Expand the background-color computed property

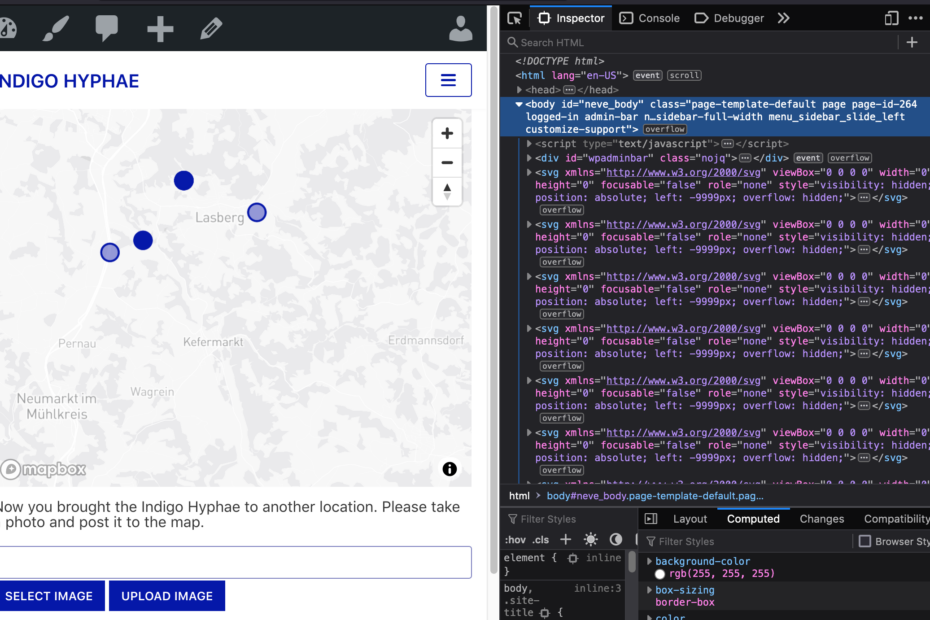tap(649, 561)
